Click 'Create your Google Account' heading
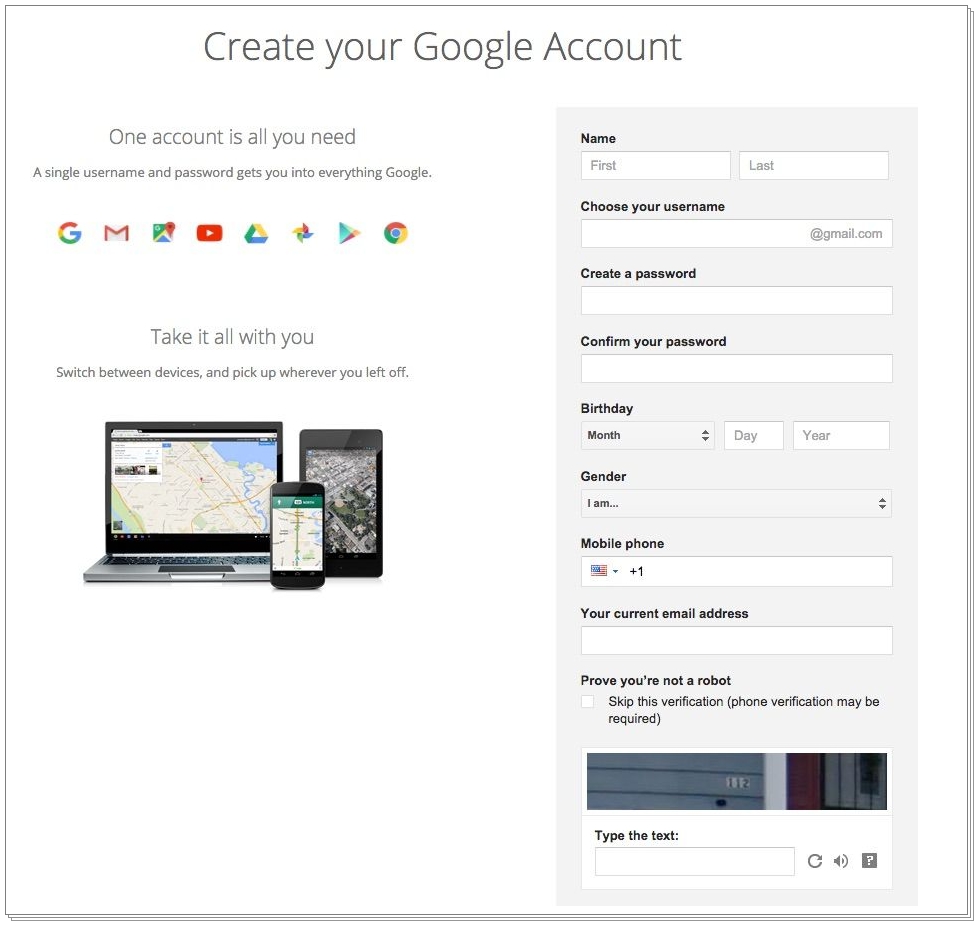This screenshot has height=926, width=979. [x=442, y=47]
